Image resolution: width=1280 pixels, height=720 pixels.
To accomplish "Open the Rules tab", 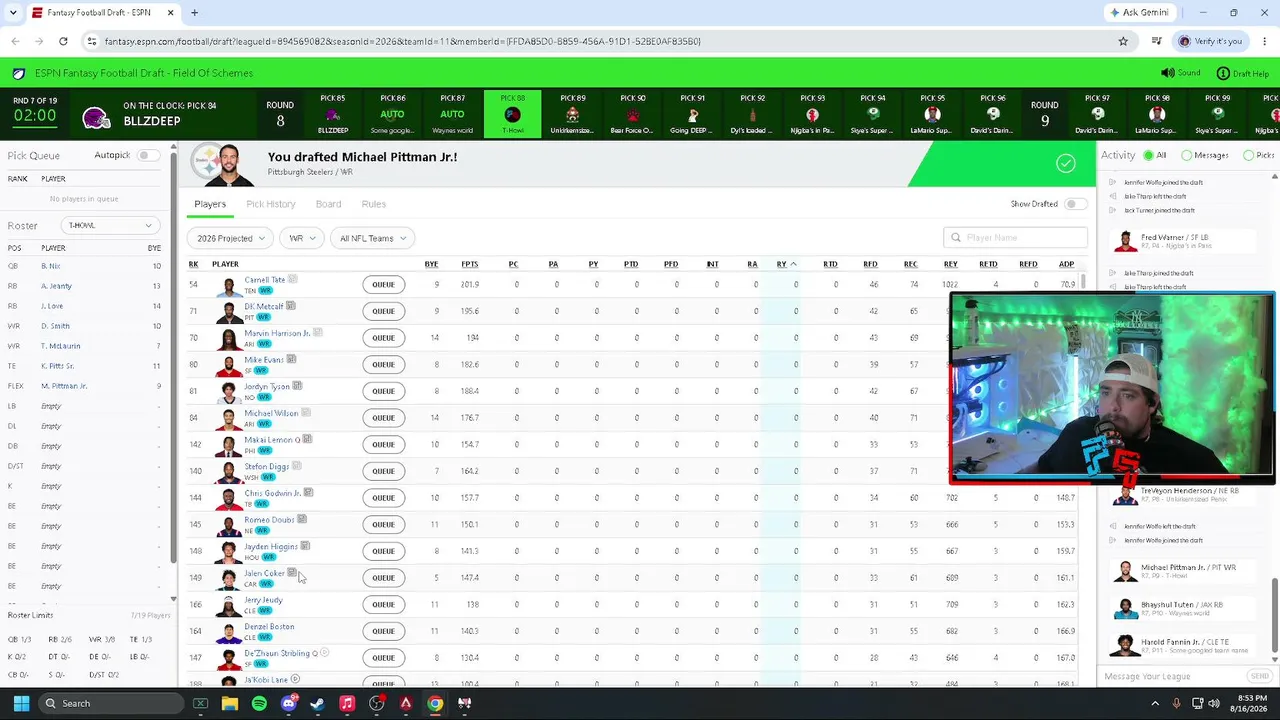I will coord(374,204).
